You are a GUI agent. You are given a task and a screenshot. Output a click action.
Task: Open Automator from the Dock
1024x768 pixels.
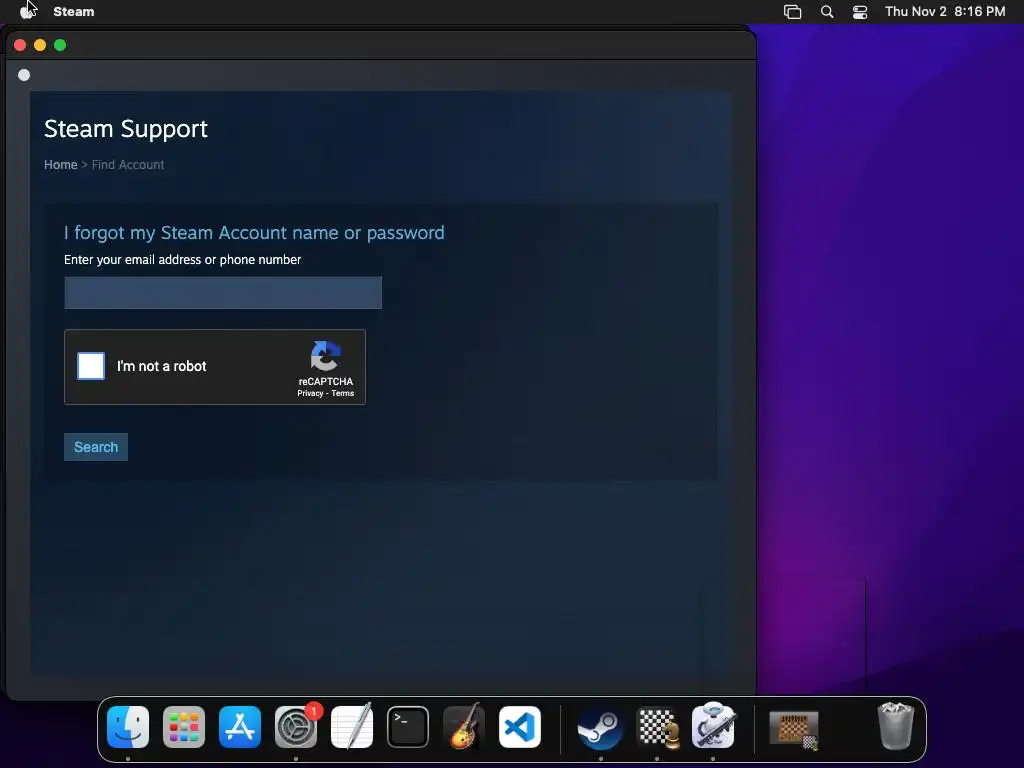[713, 726]
